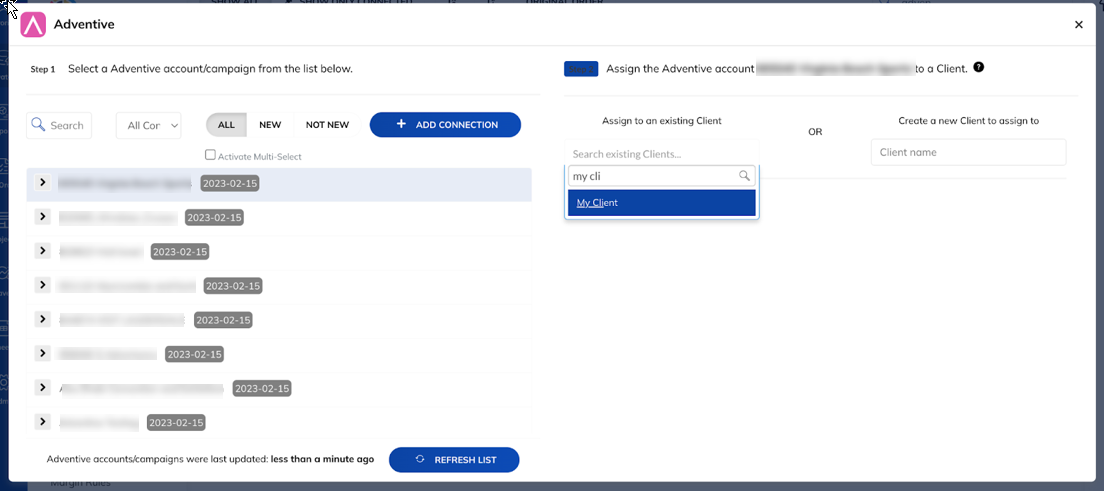Switch to the NOT NEW filter tab
Image resolution: width=1104 pixels, height=491 pixels.
[327, 125]
